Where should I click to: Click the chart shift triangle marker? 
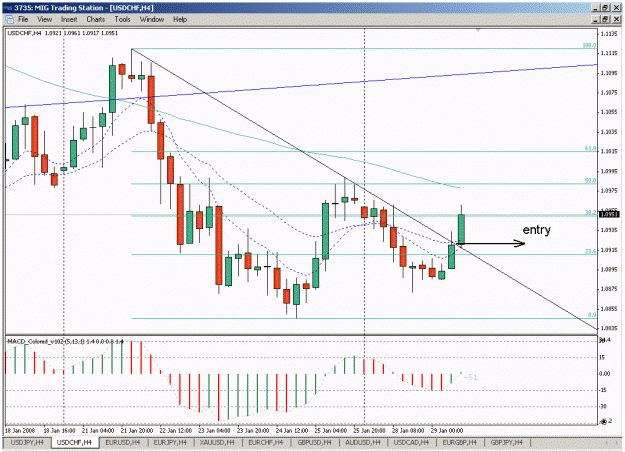pos(478,30)
